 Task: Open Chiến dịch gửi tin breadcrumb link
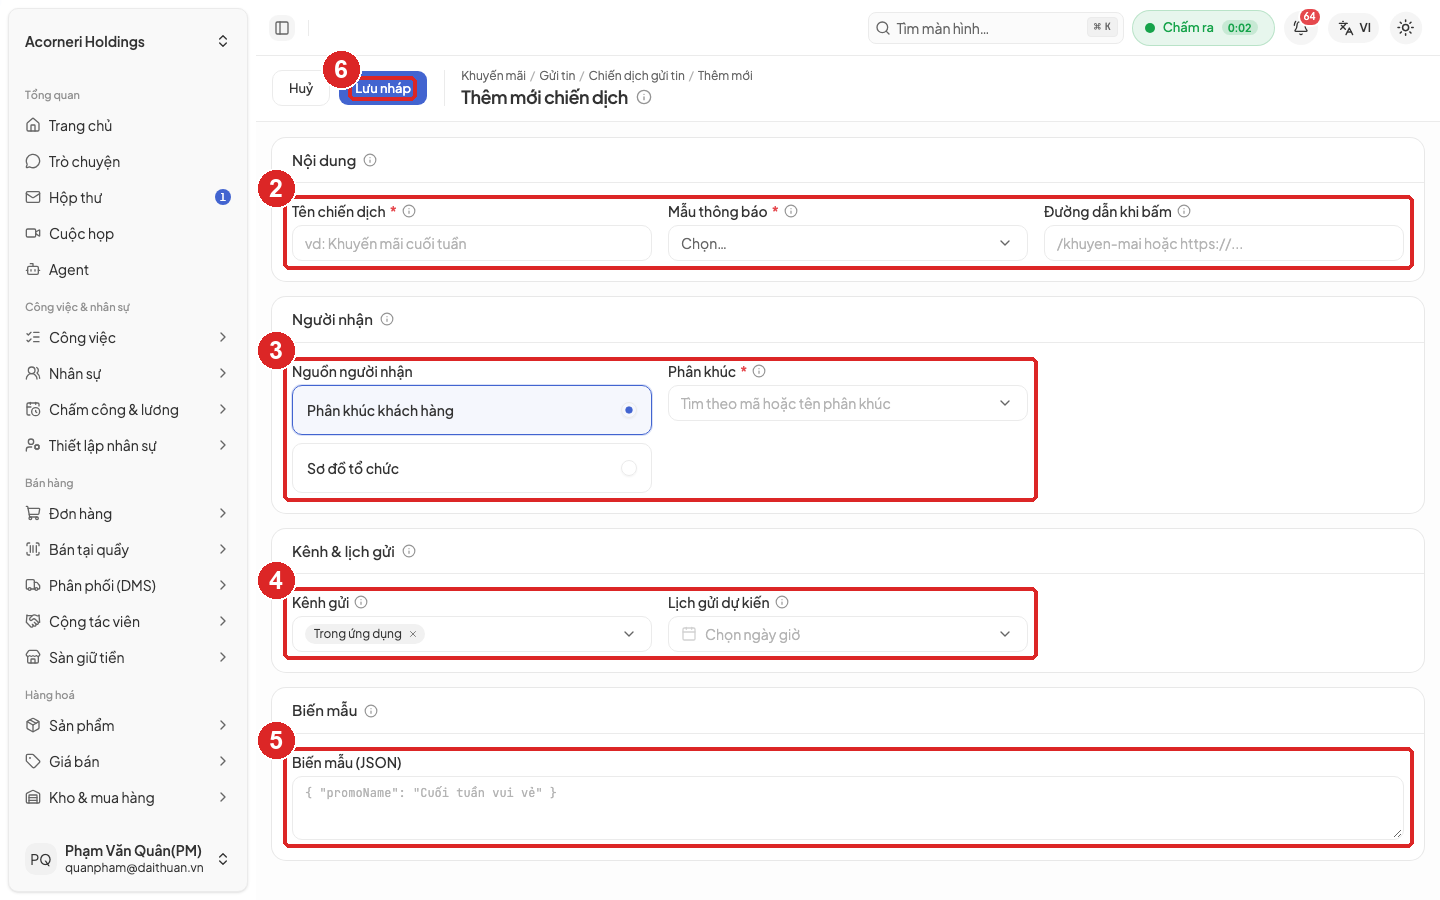coord(637,75)
